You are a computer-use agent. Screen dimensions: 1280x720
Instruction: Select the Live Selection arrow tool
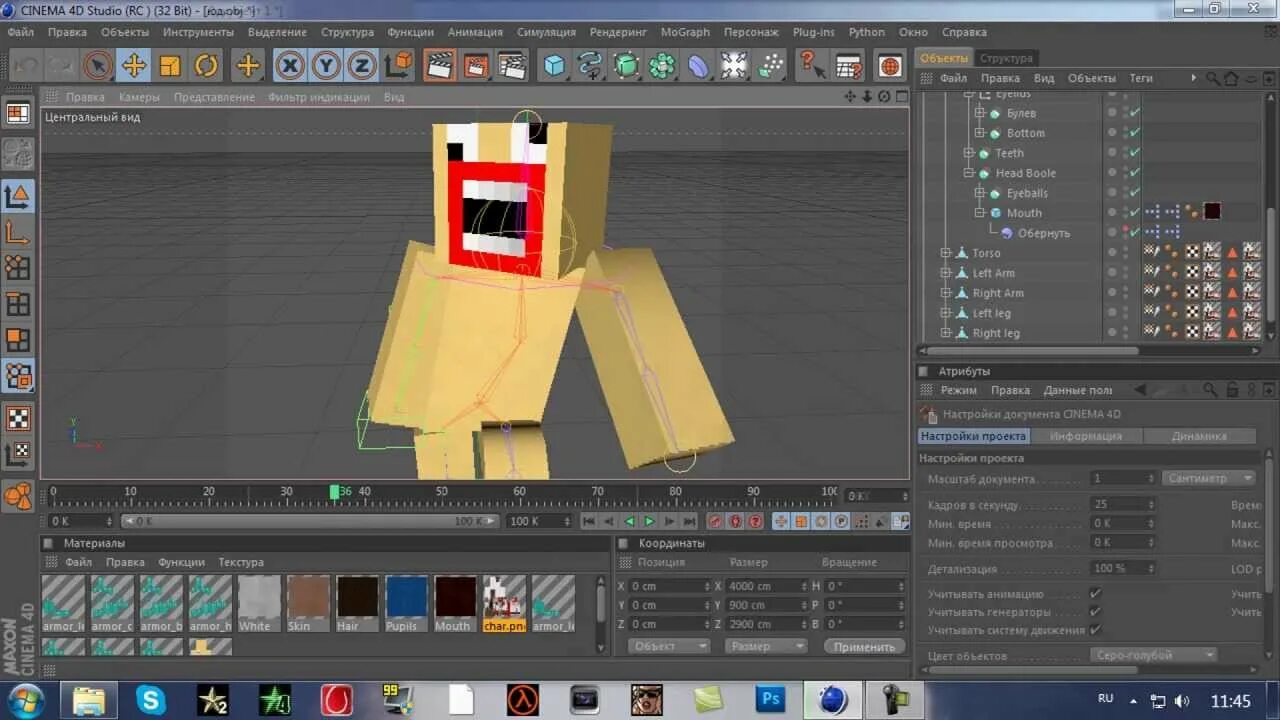[97, 66]
